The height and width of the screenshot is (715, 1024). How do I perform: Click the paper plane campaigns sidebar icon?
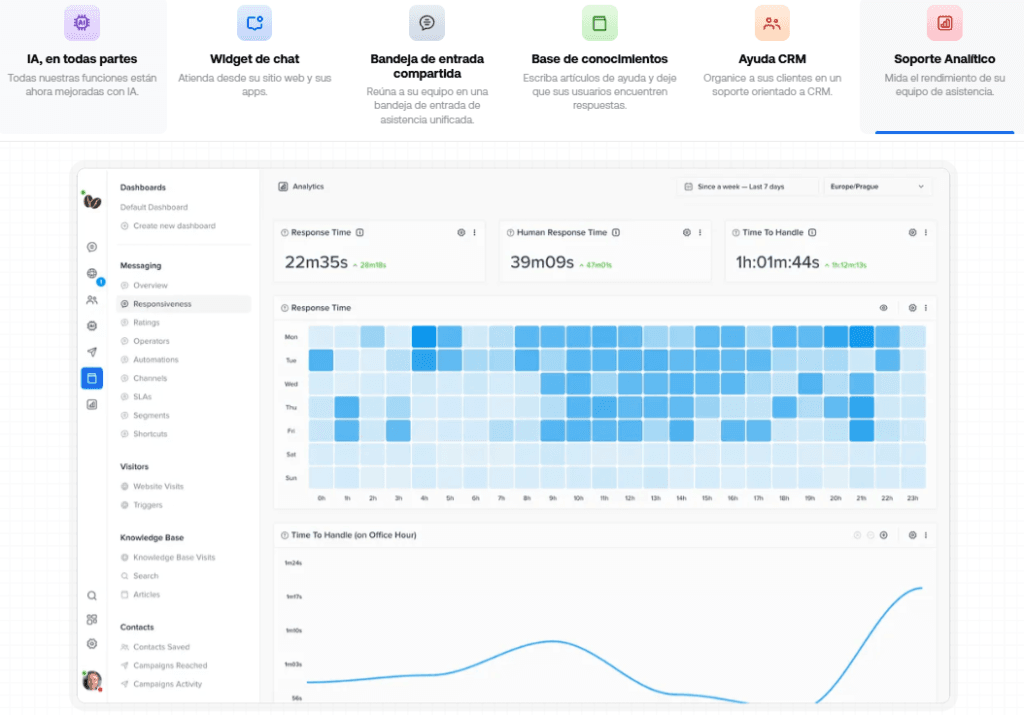click(x=92, y=352)
